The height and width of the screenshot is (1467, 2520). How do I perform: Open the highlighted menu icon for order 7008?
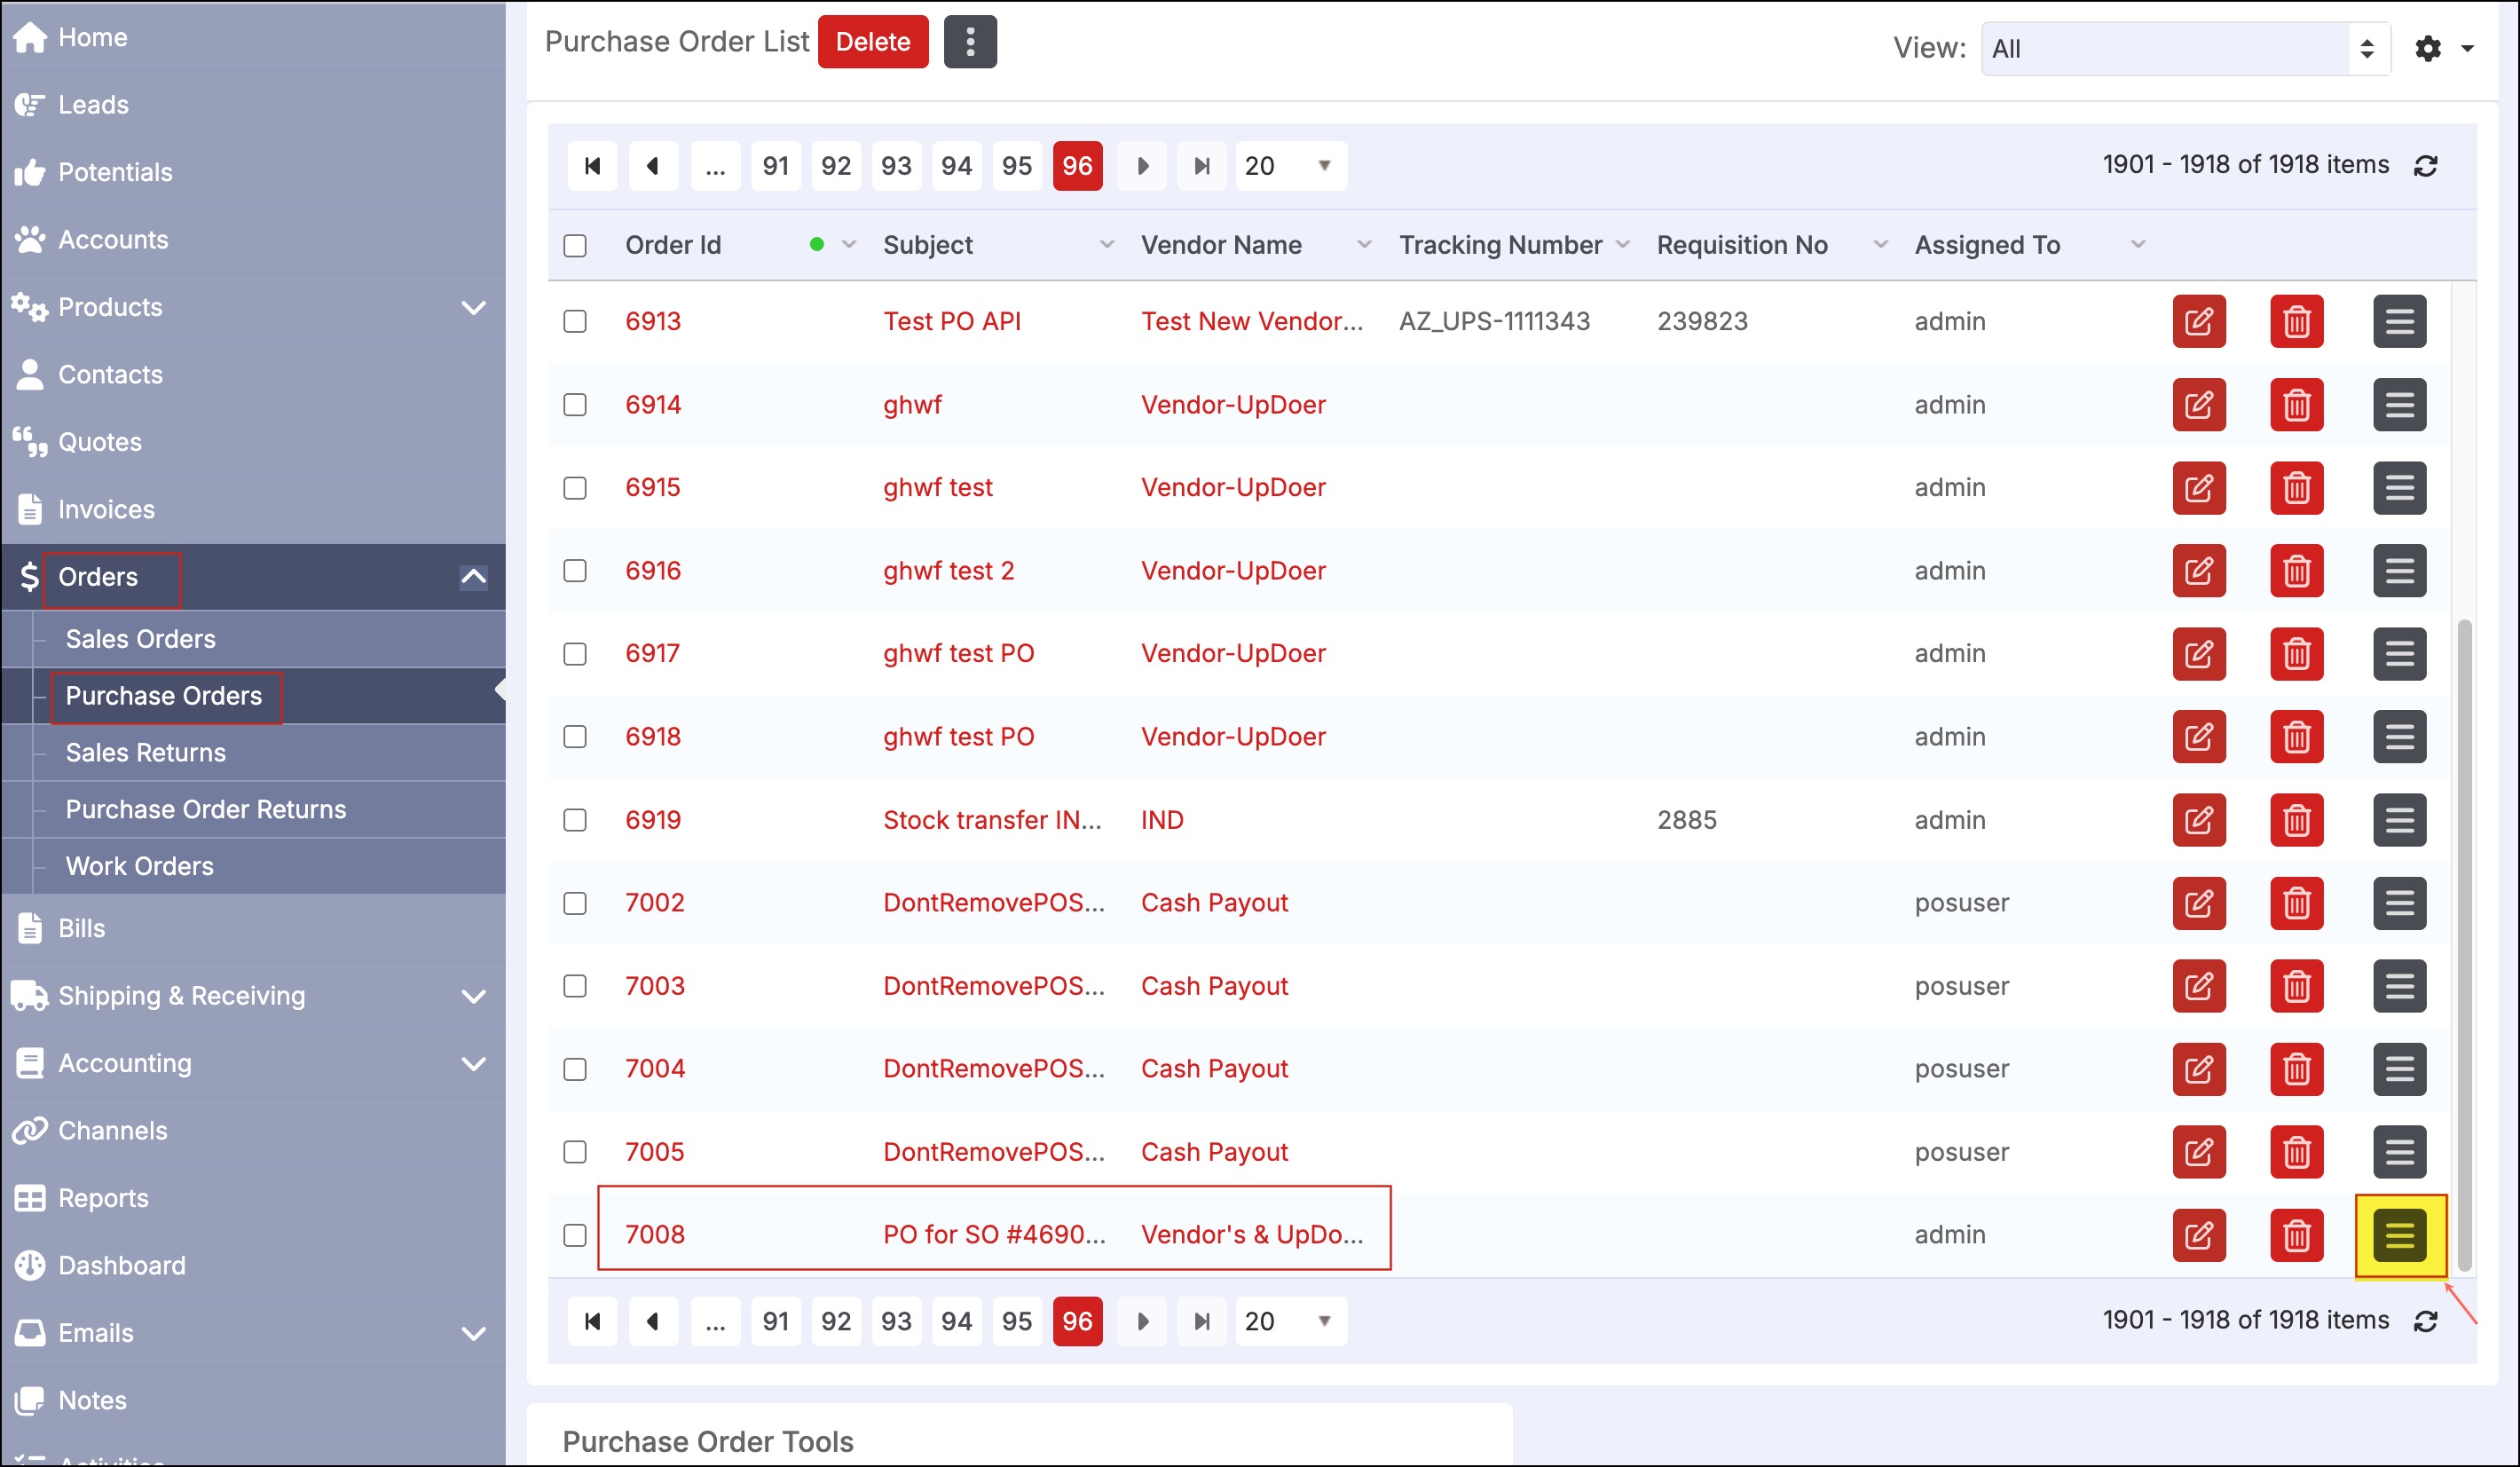[2399, 1235]
